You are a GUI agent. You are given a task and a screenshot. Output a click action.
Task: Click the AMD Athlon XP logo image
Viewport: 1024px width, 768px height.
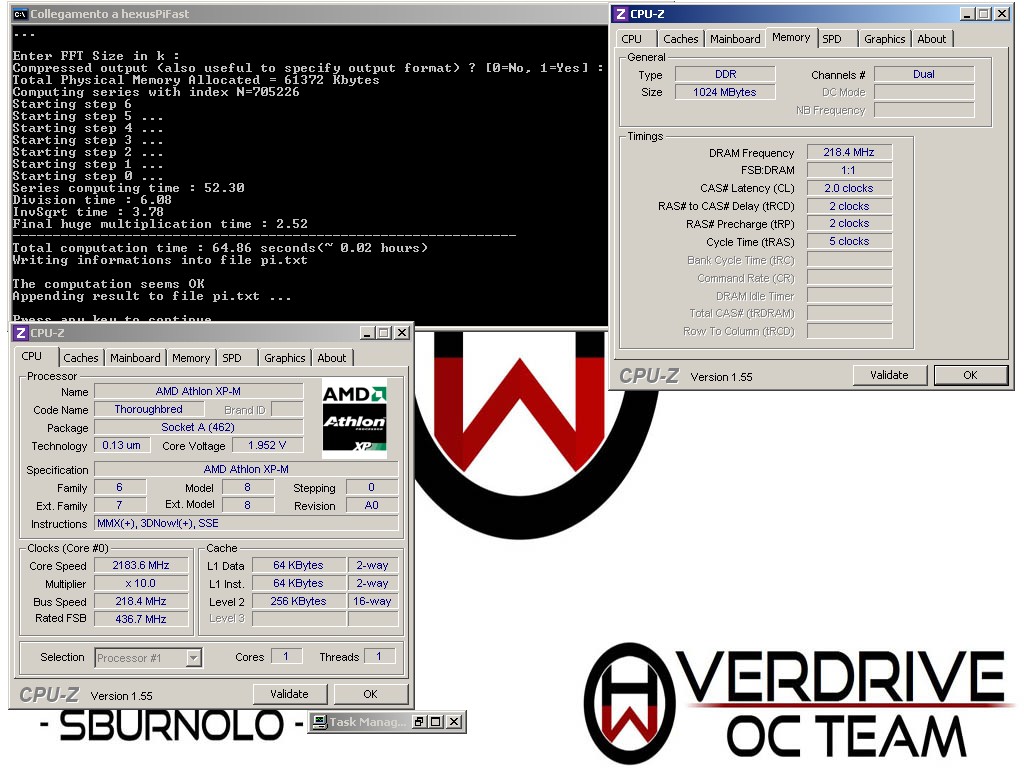[355, 419]
